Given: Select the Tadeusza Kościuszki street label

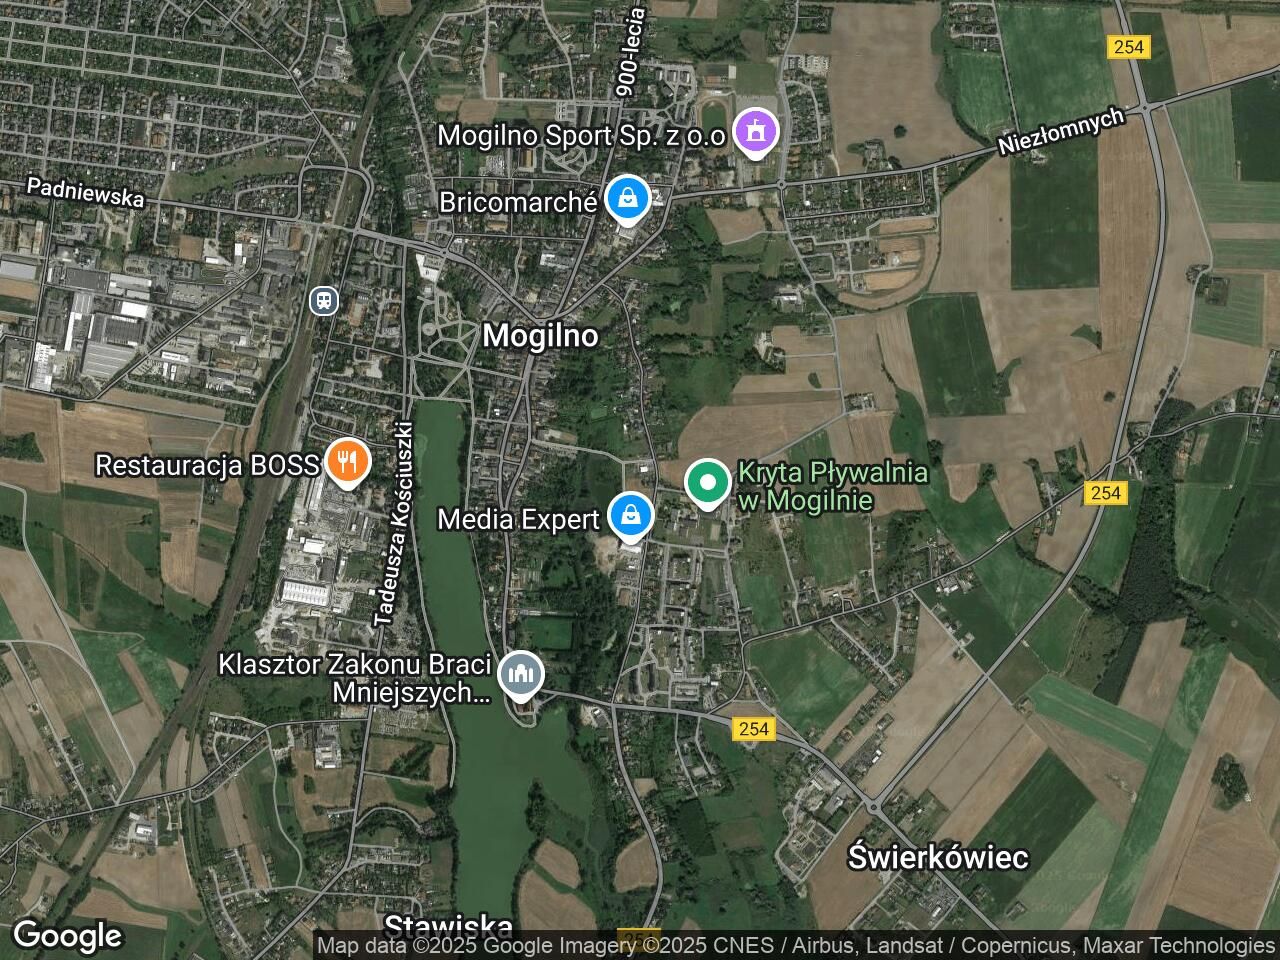Looking at the screenshot, I should pos(392,524).
